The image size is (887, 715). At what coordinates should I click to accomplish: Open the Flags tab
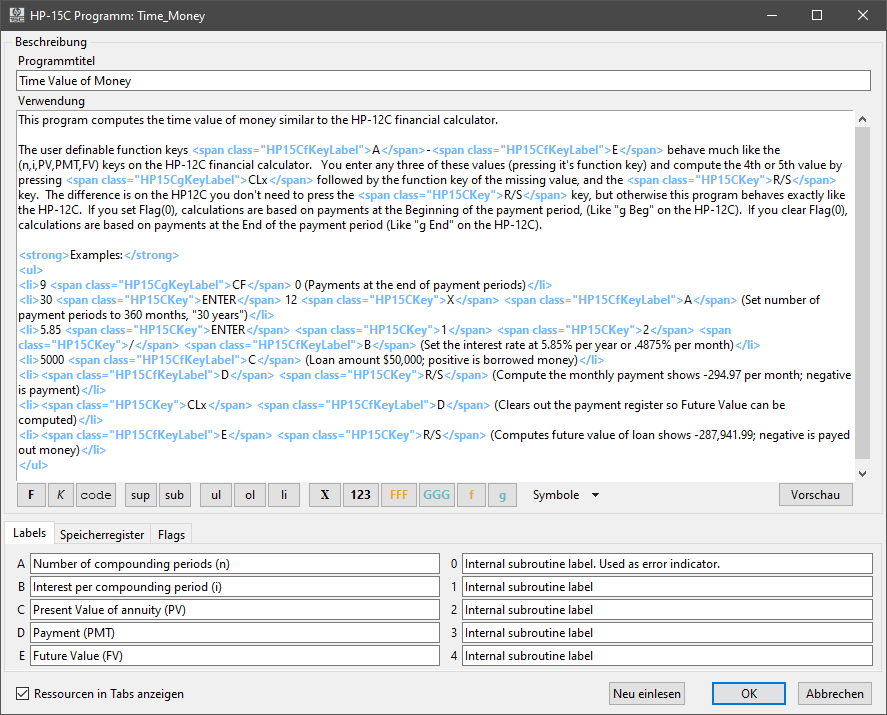click(x=173, y=534)
